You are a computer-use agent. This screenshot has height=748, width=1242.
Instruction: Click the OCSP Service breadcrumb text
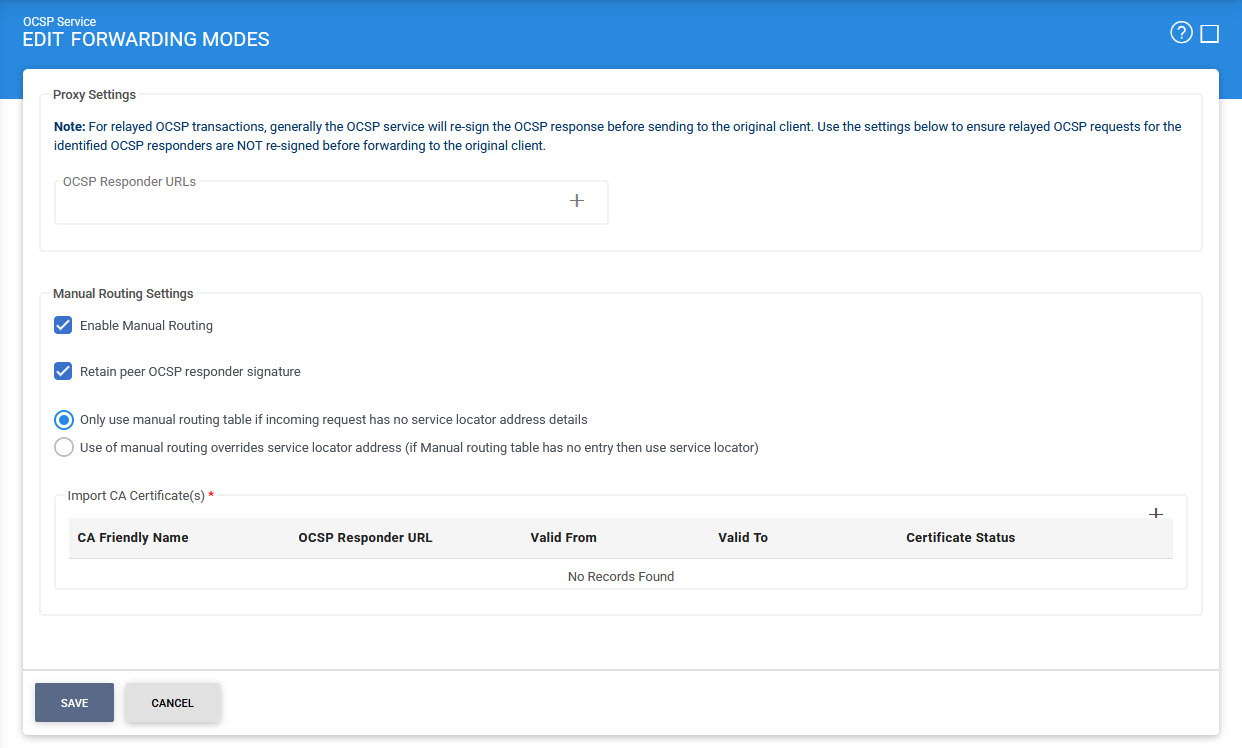tap(59, 21)
